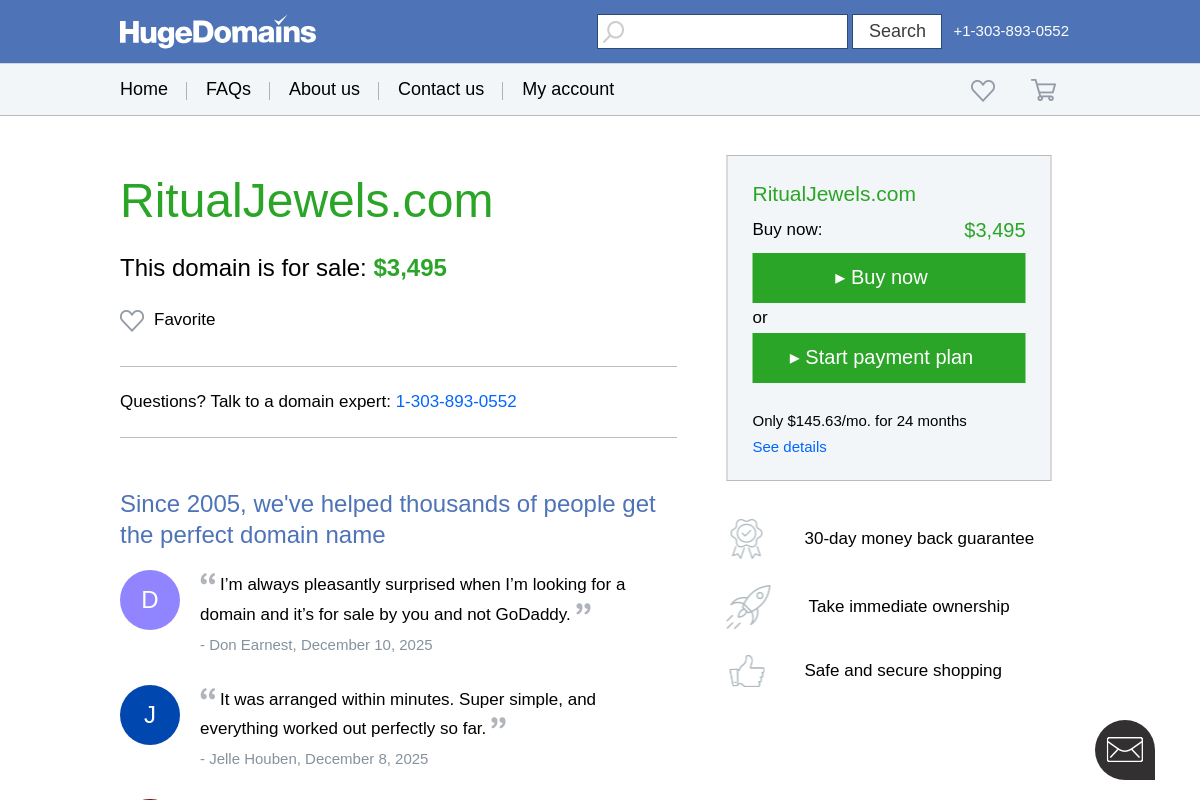Open the envelope chat widget
The image size is (1200, 800).
tap(1124, 749)
